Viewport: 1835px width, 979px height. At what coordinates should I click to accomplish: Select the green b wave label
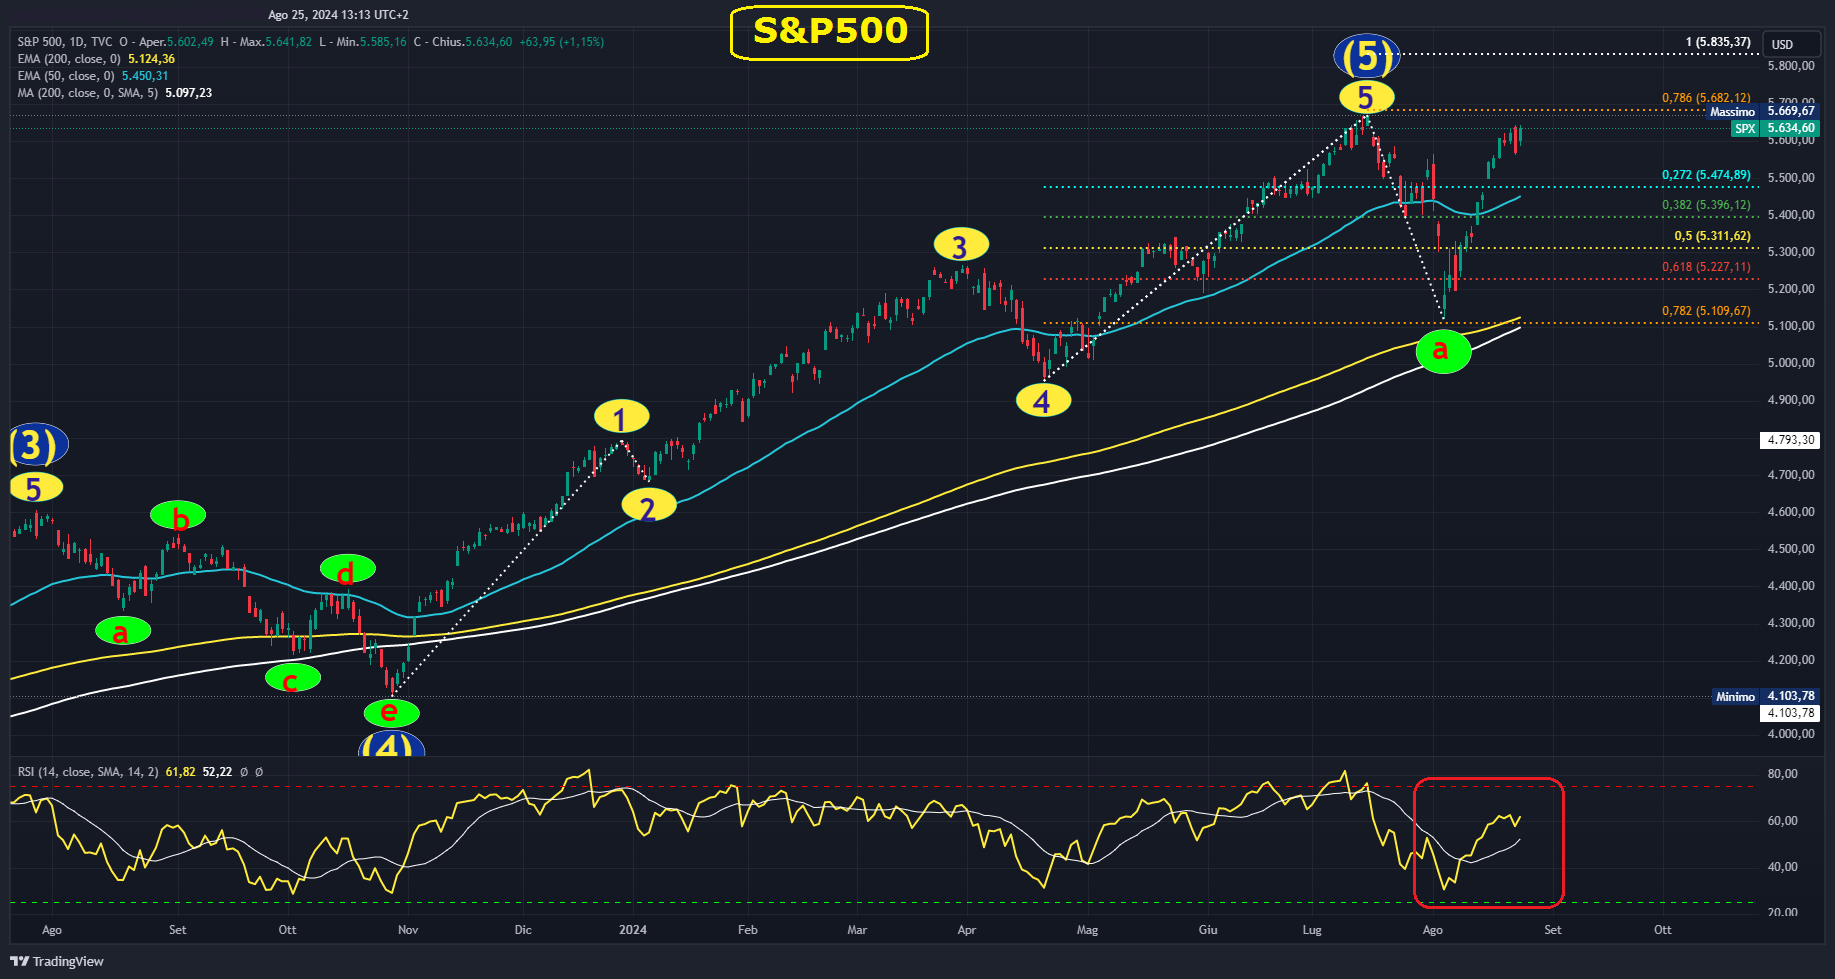pos(178,516)
